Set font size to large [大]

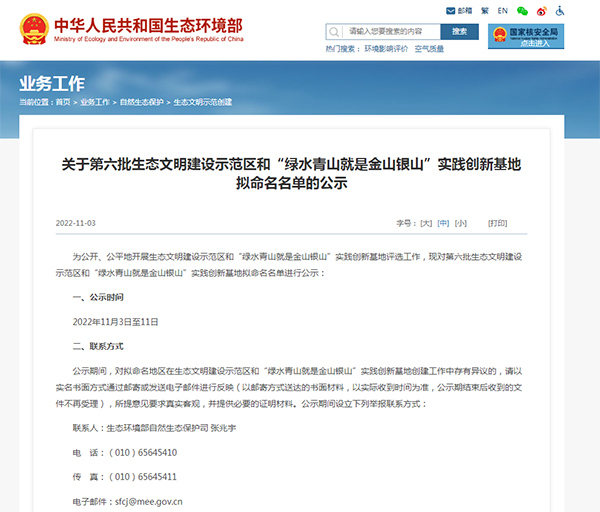pos(426,223)
